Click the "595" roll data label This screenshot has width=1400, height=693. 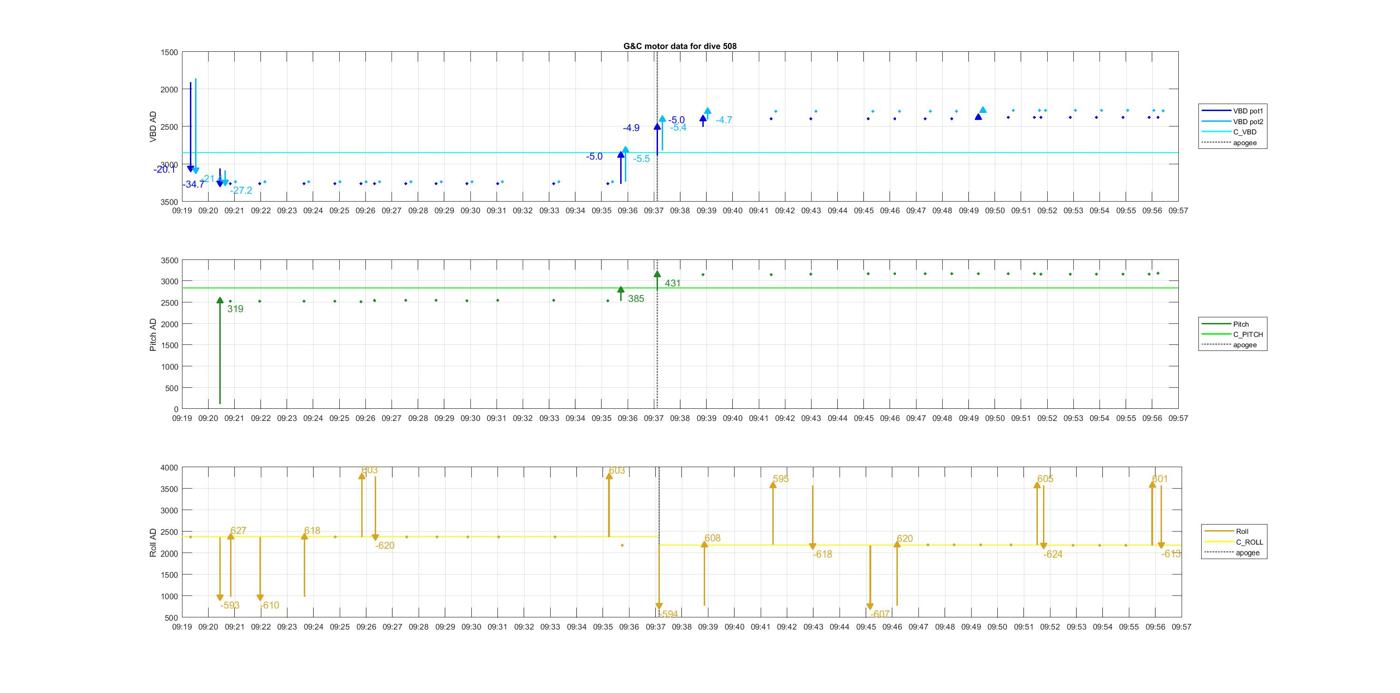coord(781,479)
